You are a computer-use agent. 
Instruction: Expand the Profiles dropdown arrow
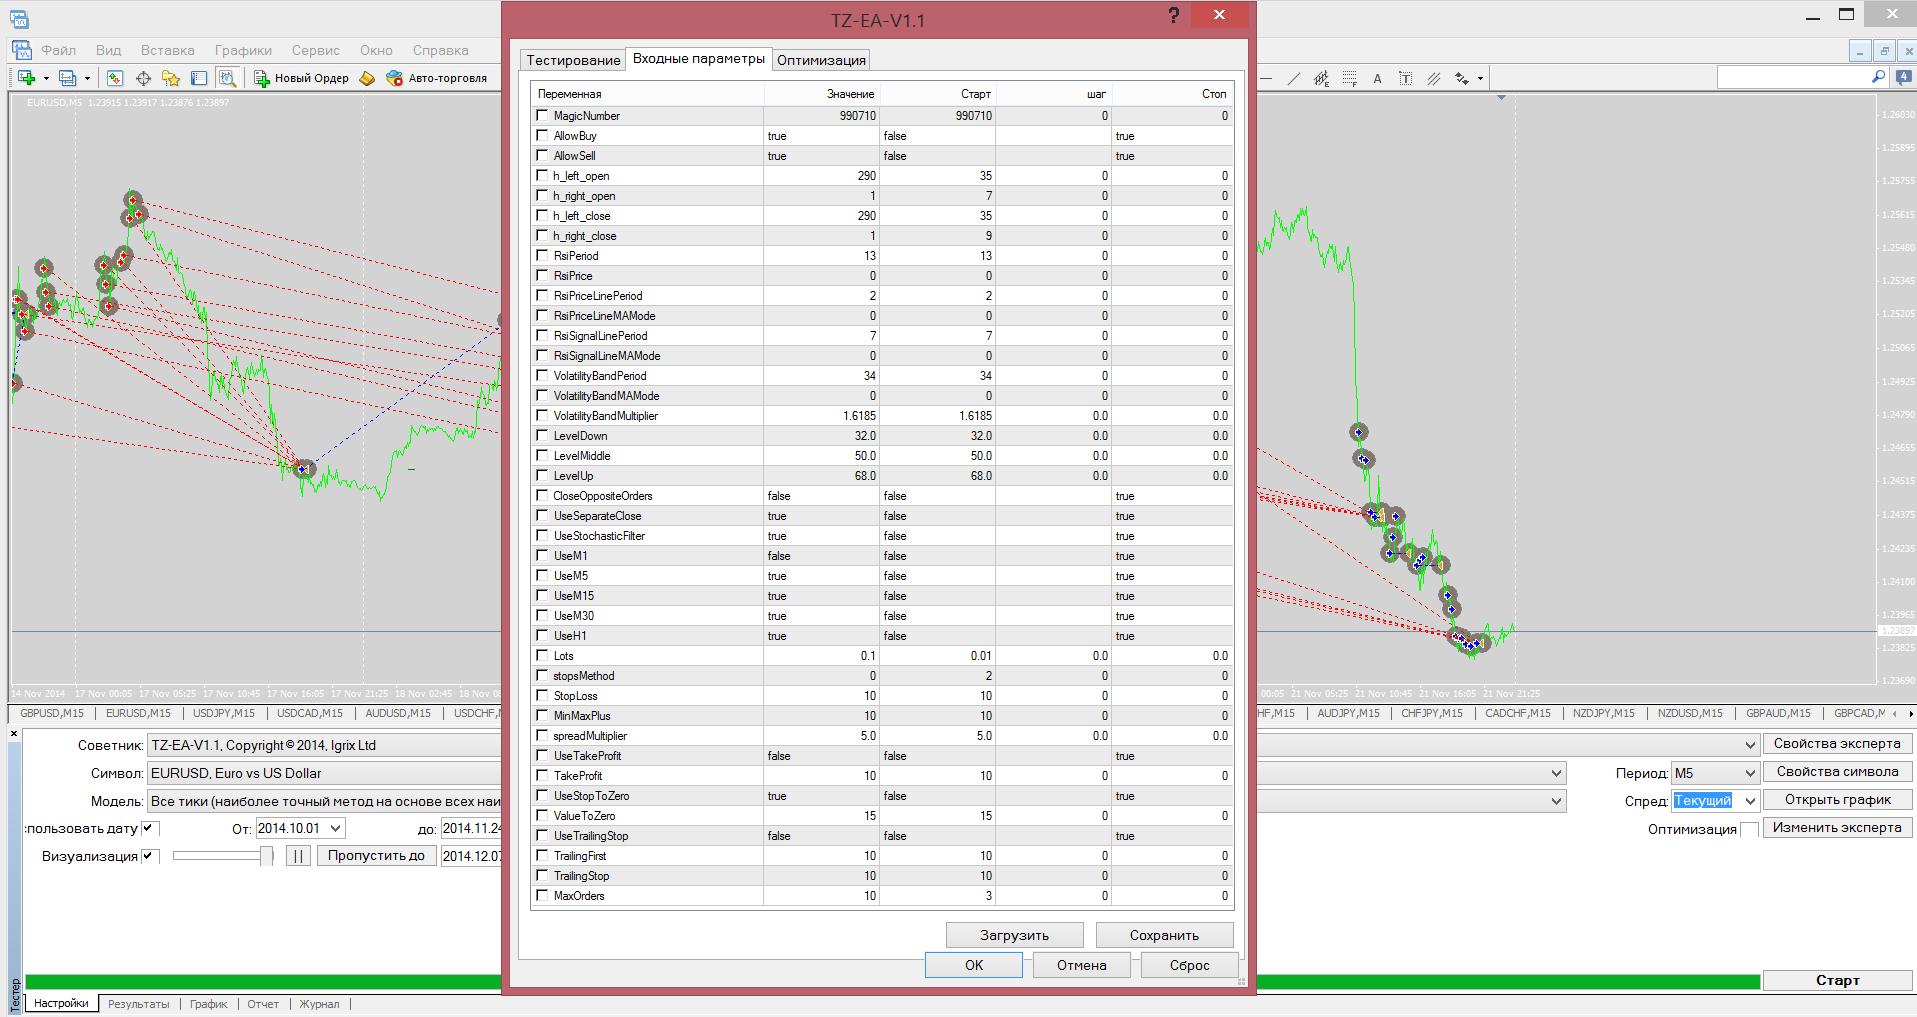click(x=87, y=78)
